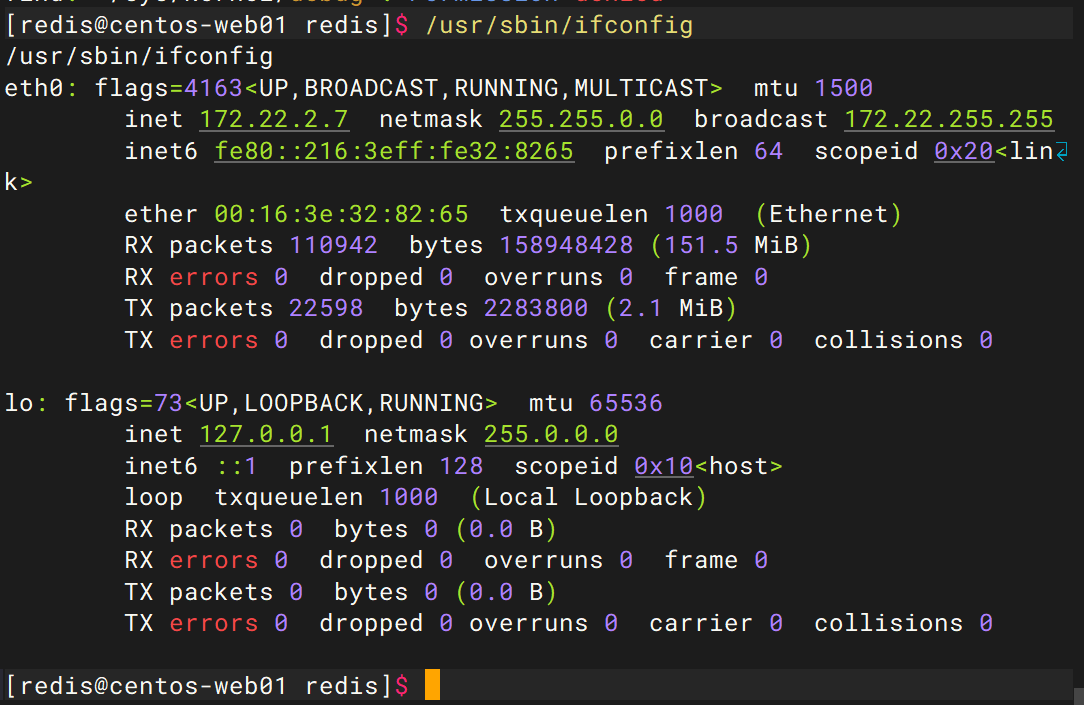Click the TX packets count 22598
Viewport: 1084px width, 705px height.
coord(326,309)
